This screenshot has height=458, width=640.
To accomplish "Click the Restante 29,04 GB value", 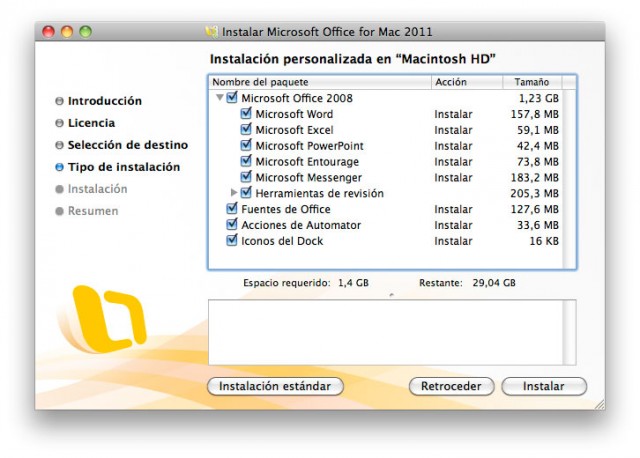I will click(494, 283).
